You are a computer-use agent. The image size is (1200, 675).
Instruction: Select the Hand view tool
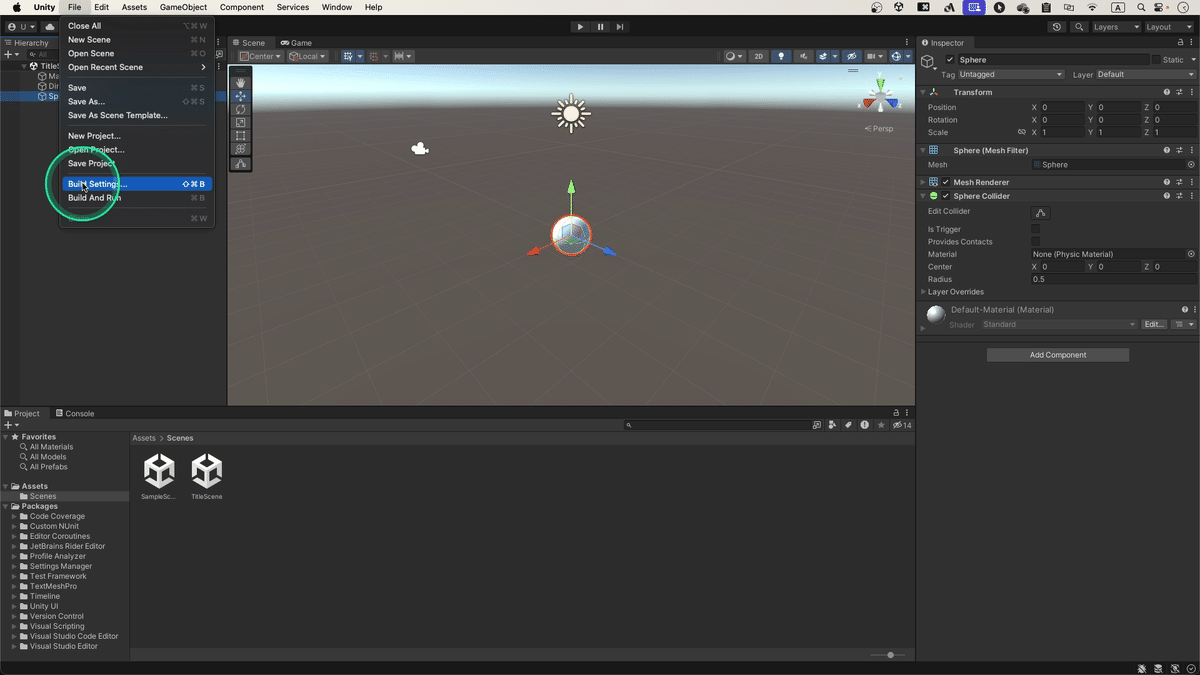(240, 83)
